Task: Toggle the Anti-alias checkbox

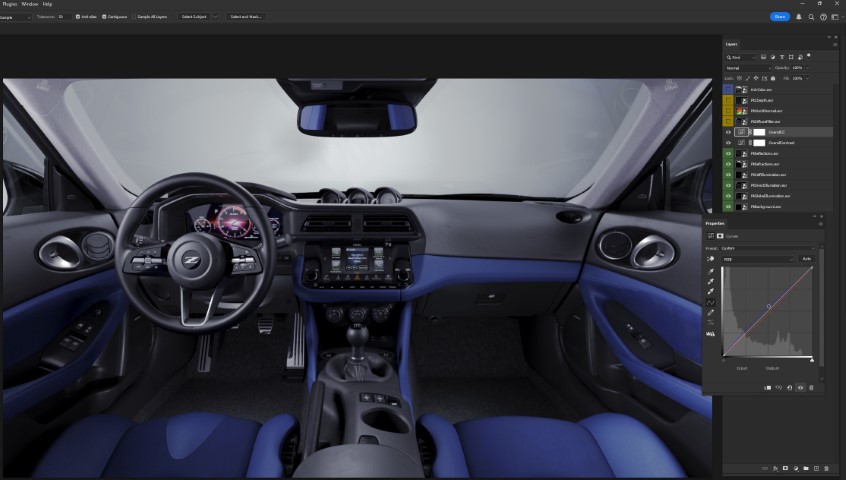Action: [76, 17]
